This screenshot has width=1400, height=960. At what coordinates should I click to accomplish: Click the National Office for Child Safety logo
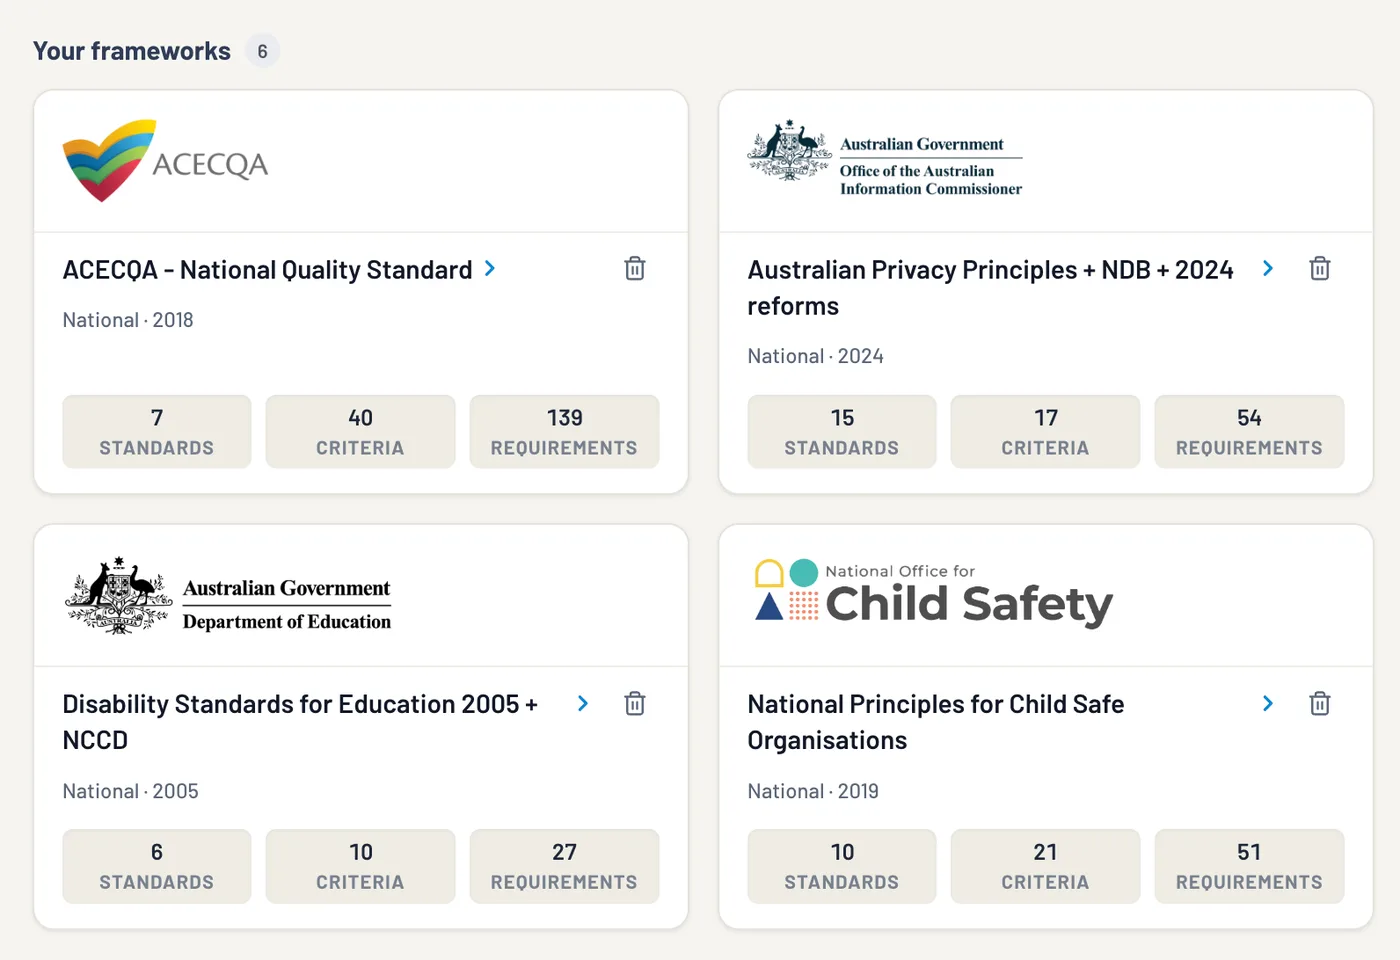(x=933, y=593)
